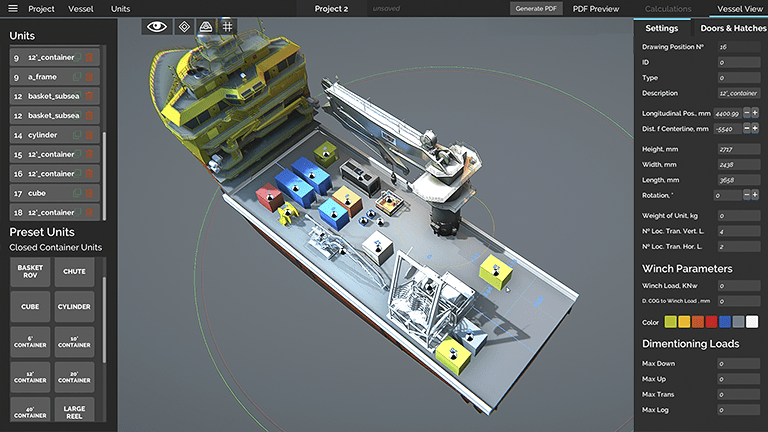The image size is (768, 432).
Task: Duplicate unit 18 12'_container via copy icon
Action: tap(77, 212)
